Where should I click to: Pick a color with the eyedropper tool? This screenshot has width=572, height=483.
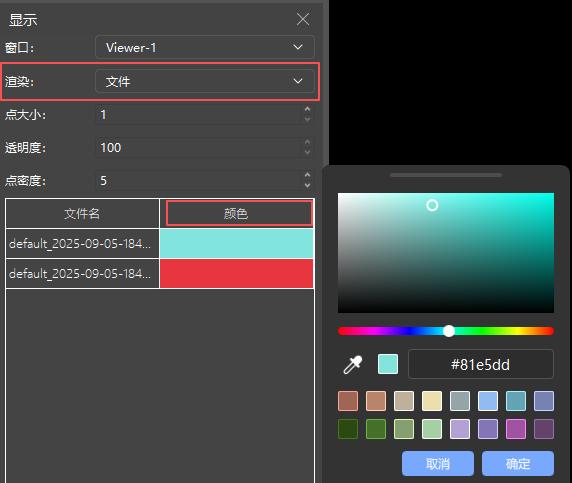point(353,364)
